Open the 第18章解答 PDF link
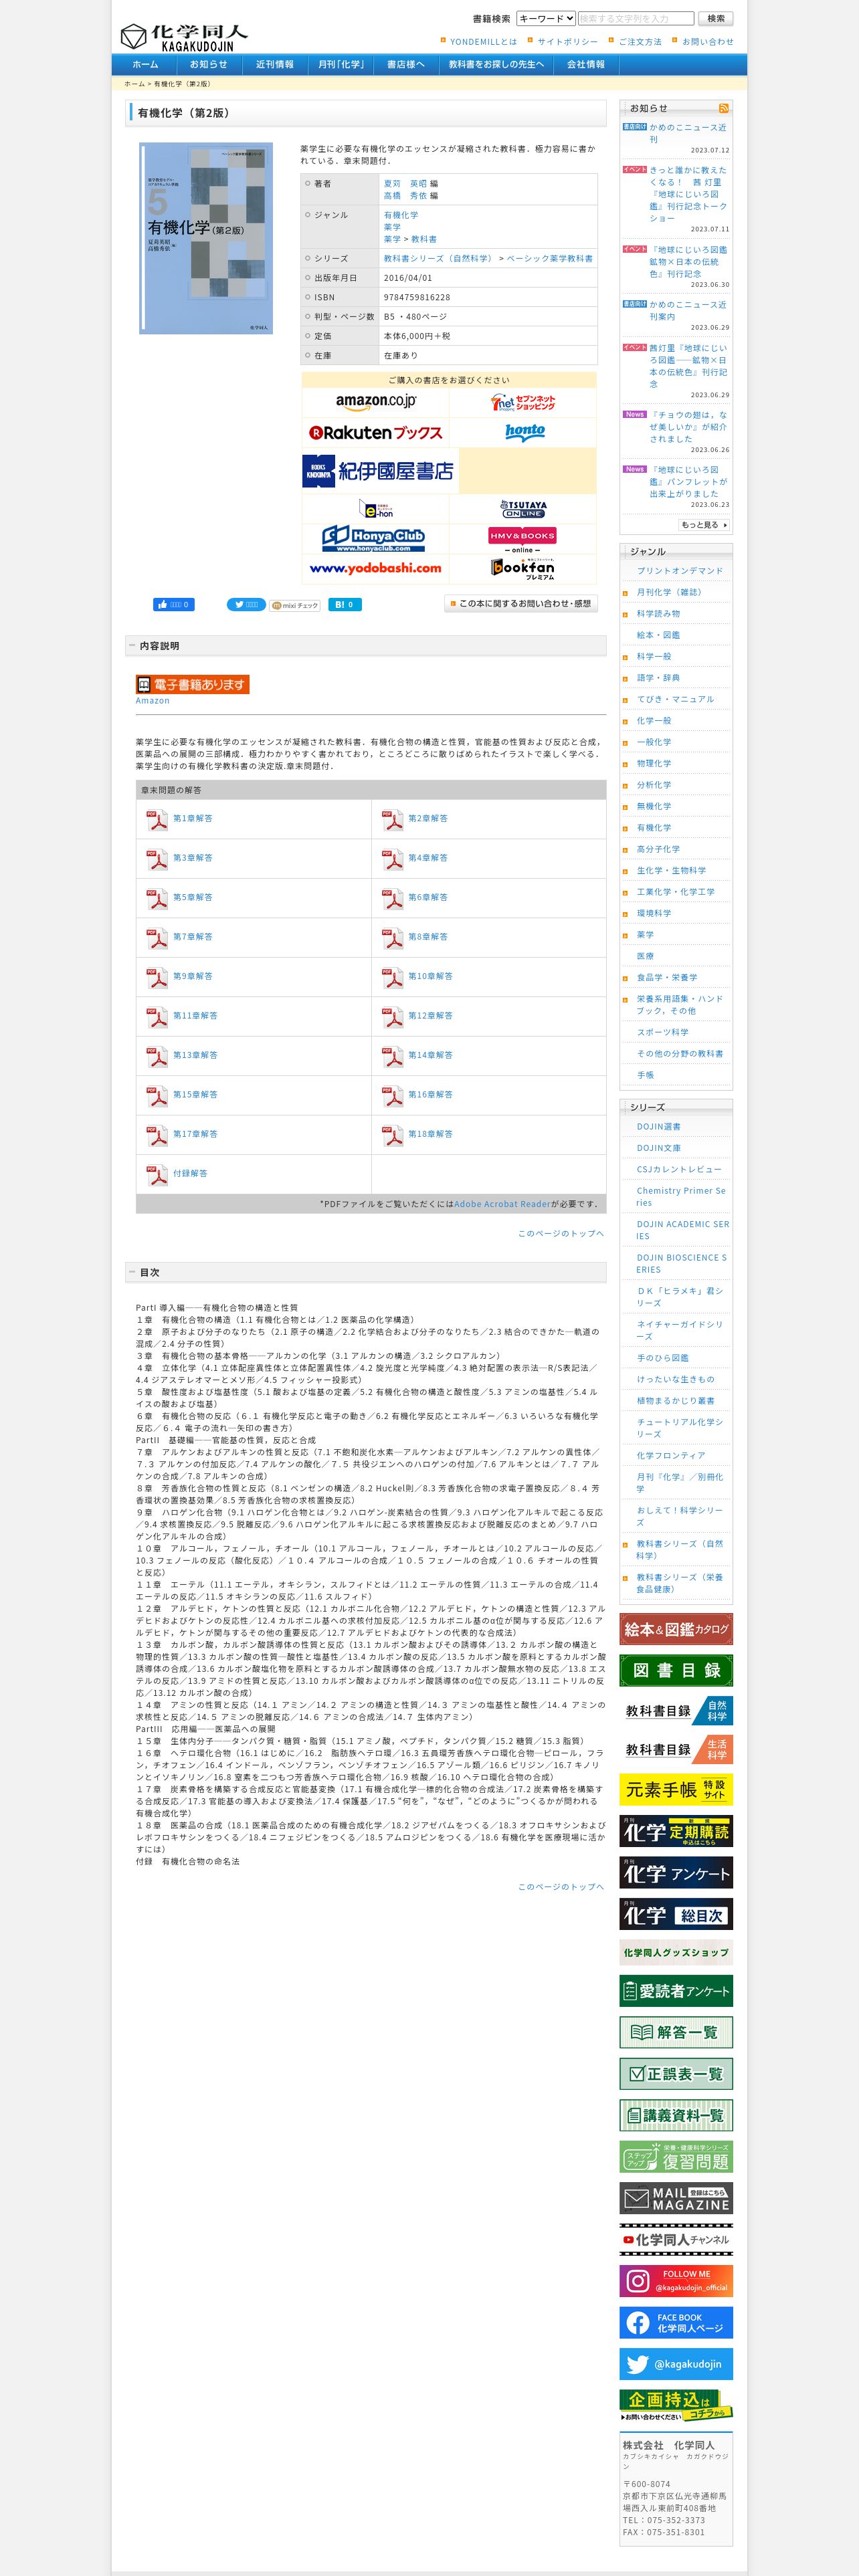 coord(430,1134)
